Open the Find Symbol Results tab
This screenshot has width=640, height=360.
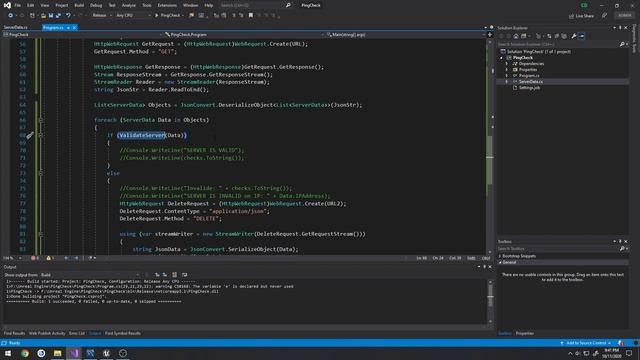(122, 333)
